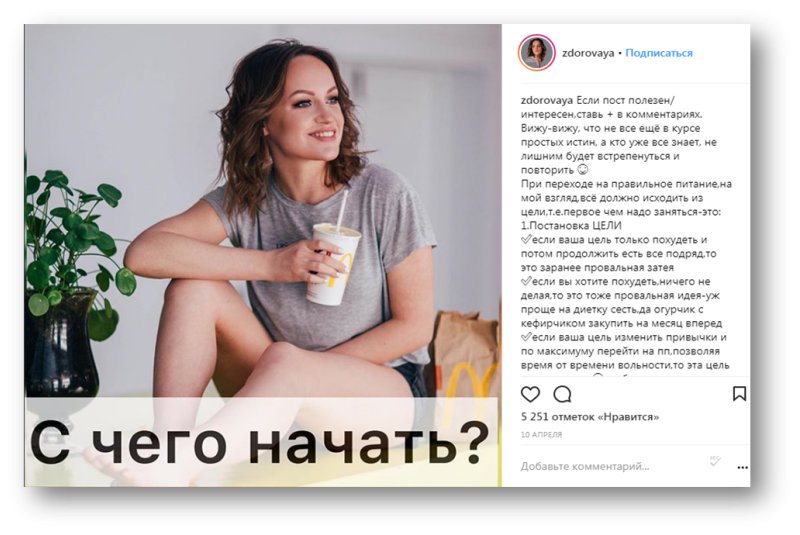Open comments via the speech bubble icon
800x535 pixels.
(x=562, y=394)
